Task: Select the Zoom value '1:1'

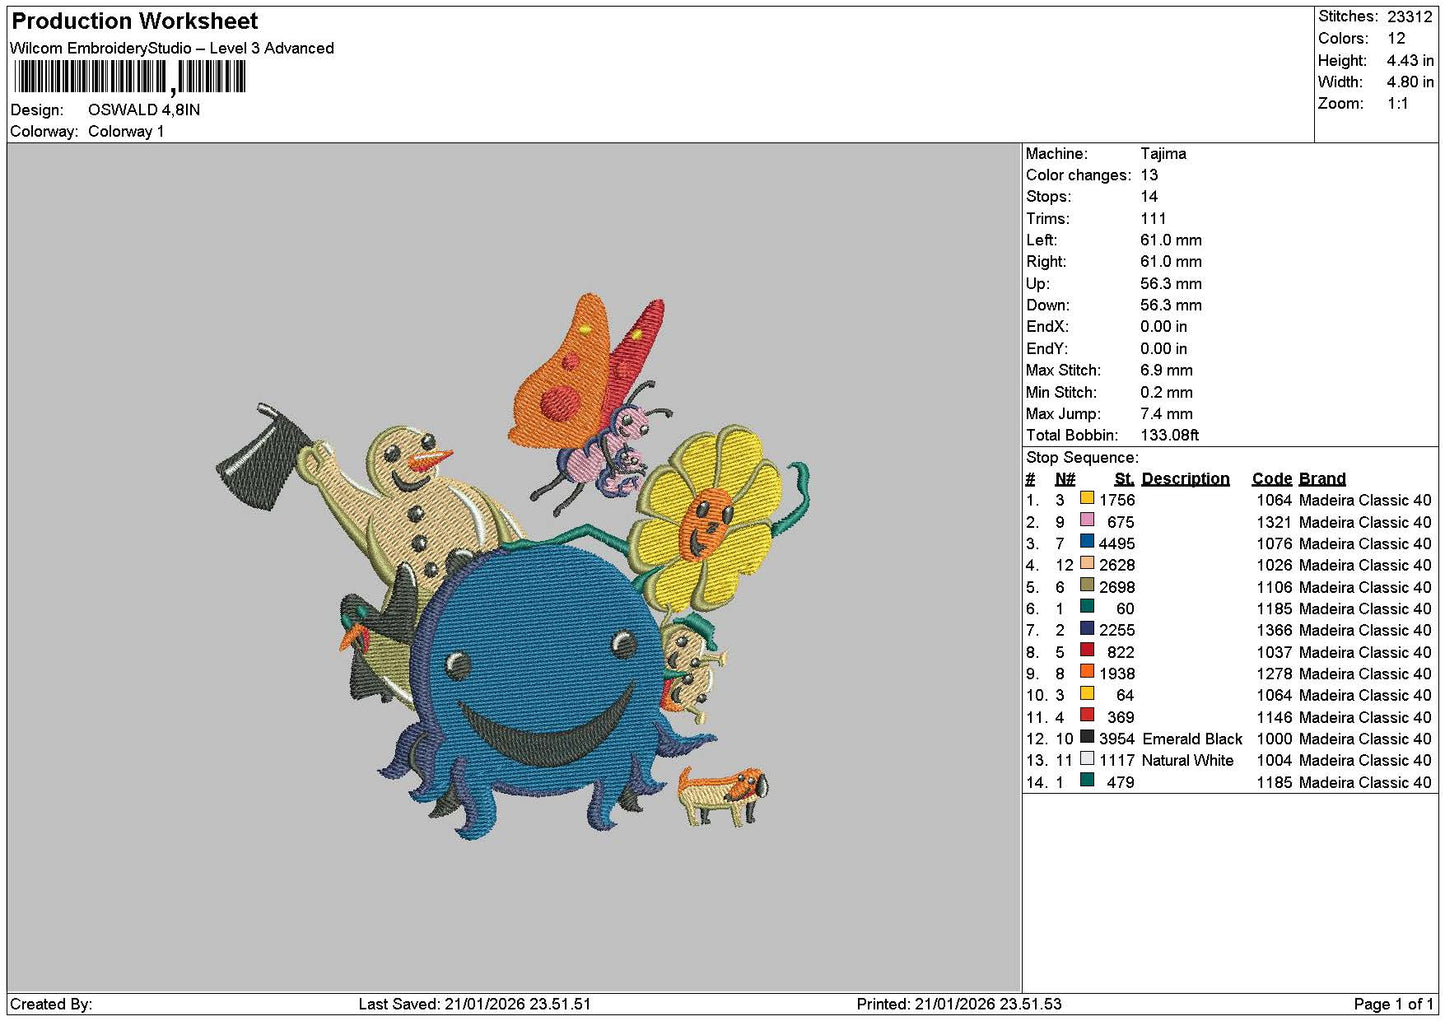Action: (x=1397, y=104)
